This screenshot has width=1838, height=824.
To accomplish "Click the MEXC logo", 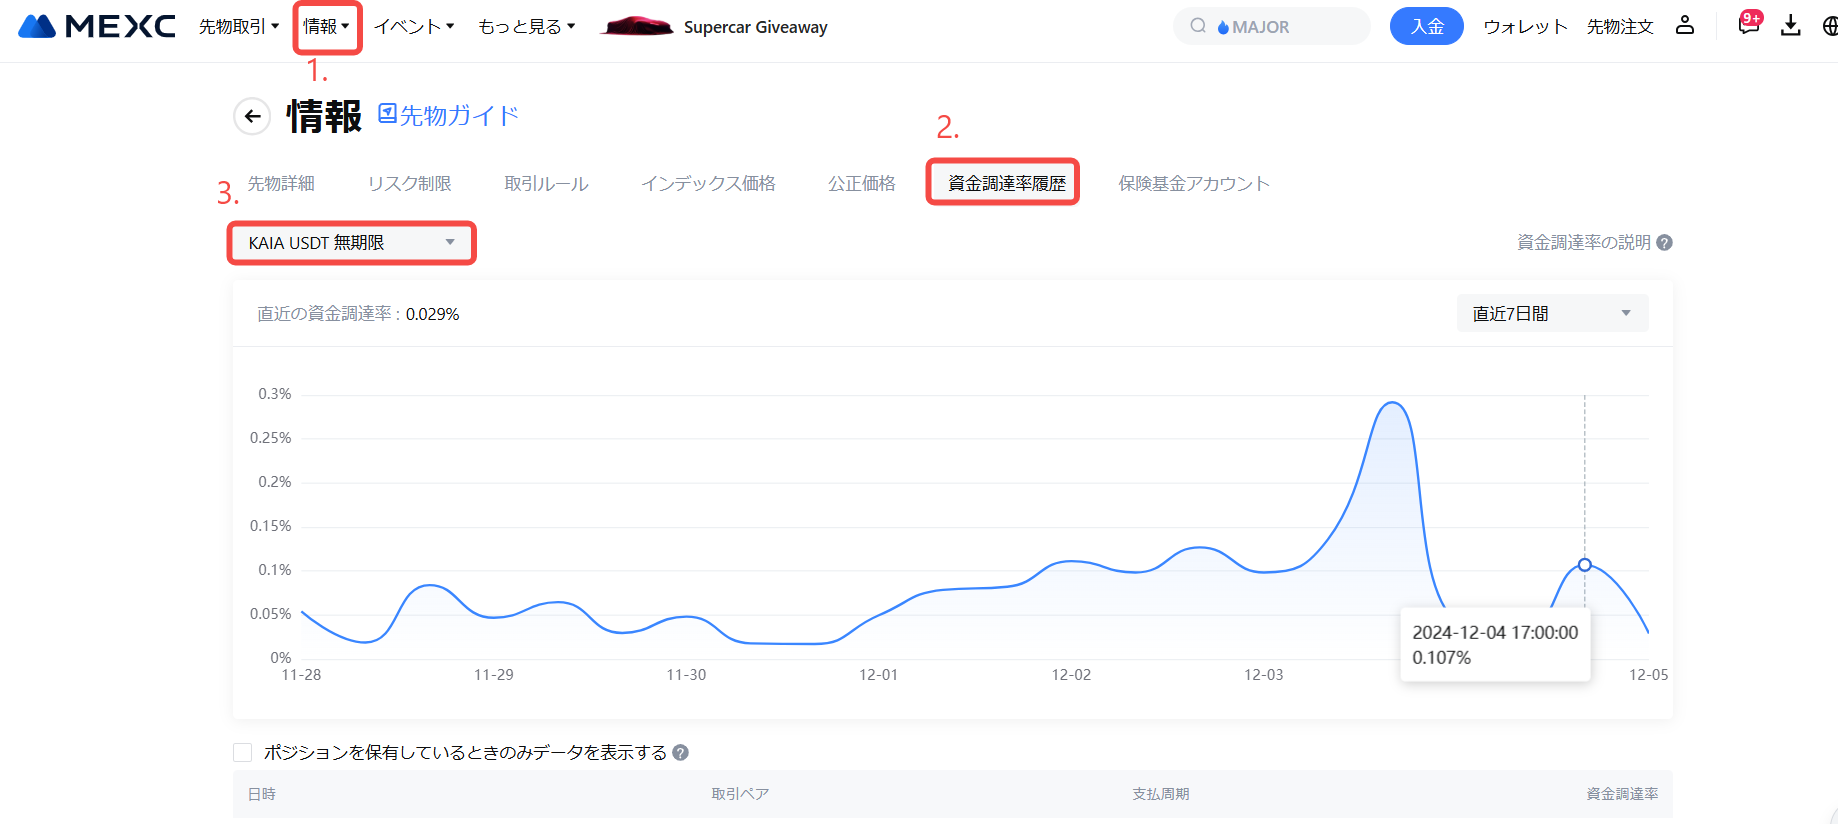I will coord(97,26).
